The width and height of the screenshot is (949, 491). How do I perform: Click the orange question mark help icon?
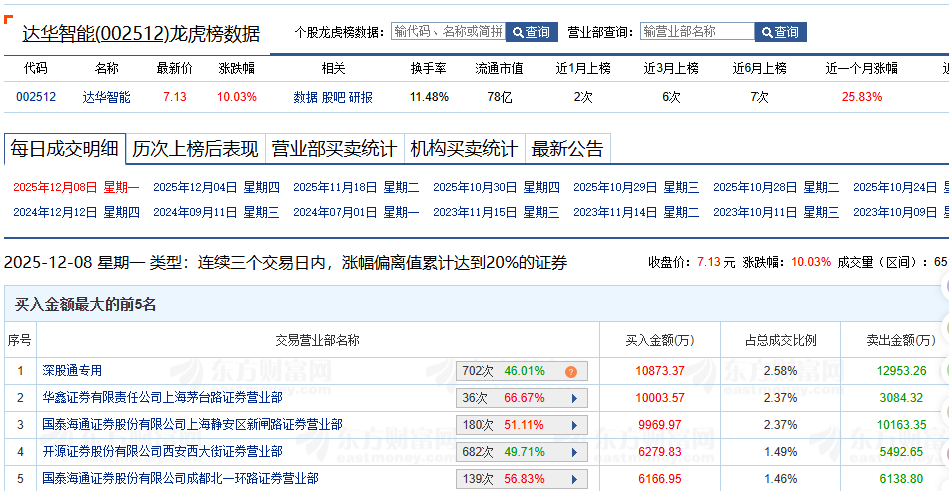point(570,371)
